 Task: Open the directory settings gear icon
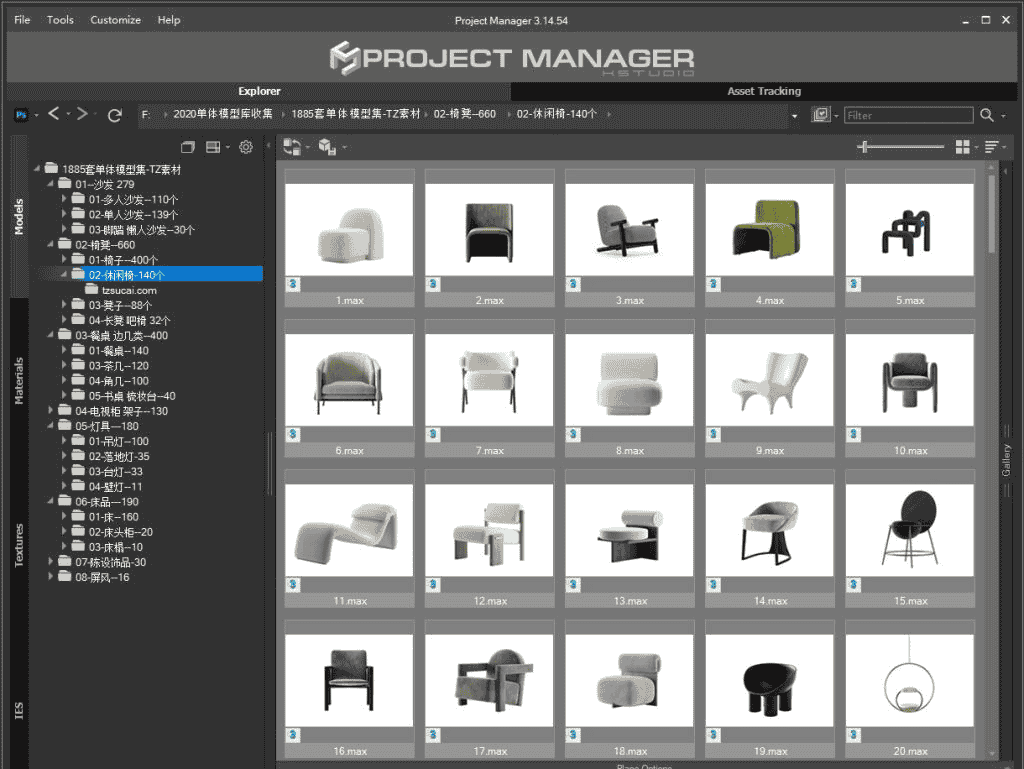[246, 147]
